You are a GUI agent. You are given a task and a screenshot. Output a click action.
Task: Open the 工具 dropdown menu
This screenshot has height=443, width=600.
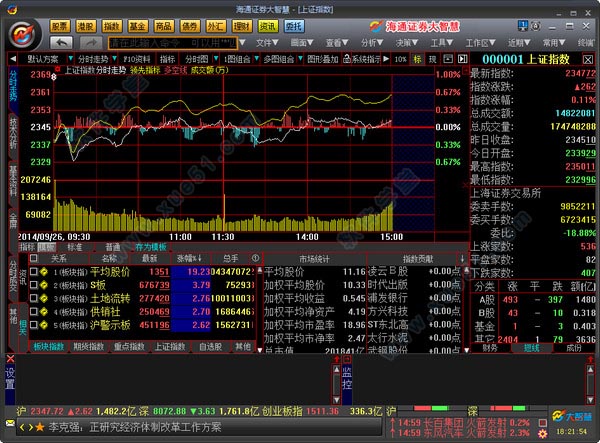pos(442,43)
